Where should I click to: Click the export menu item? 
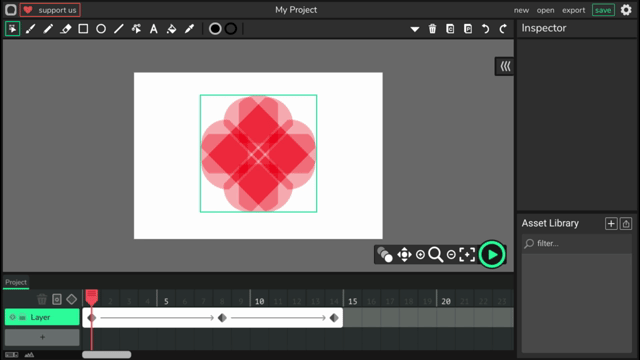pos(573,10)
